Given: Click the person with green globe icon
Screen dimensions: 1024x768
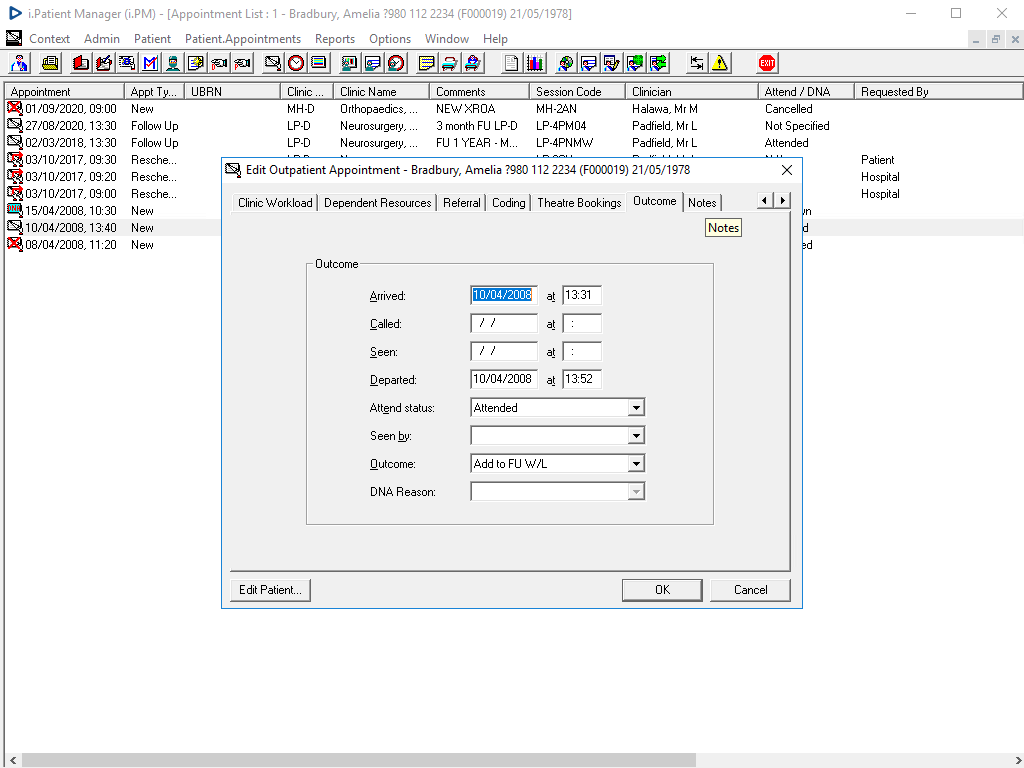Looking at the screenshot, I should point(635,63).
